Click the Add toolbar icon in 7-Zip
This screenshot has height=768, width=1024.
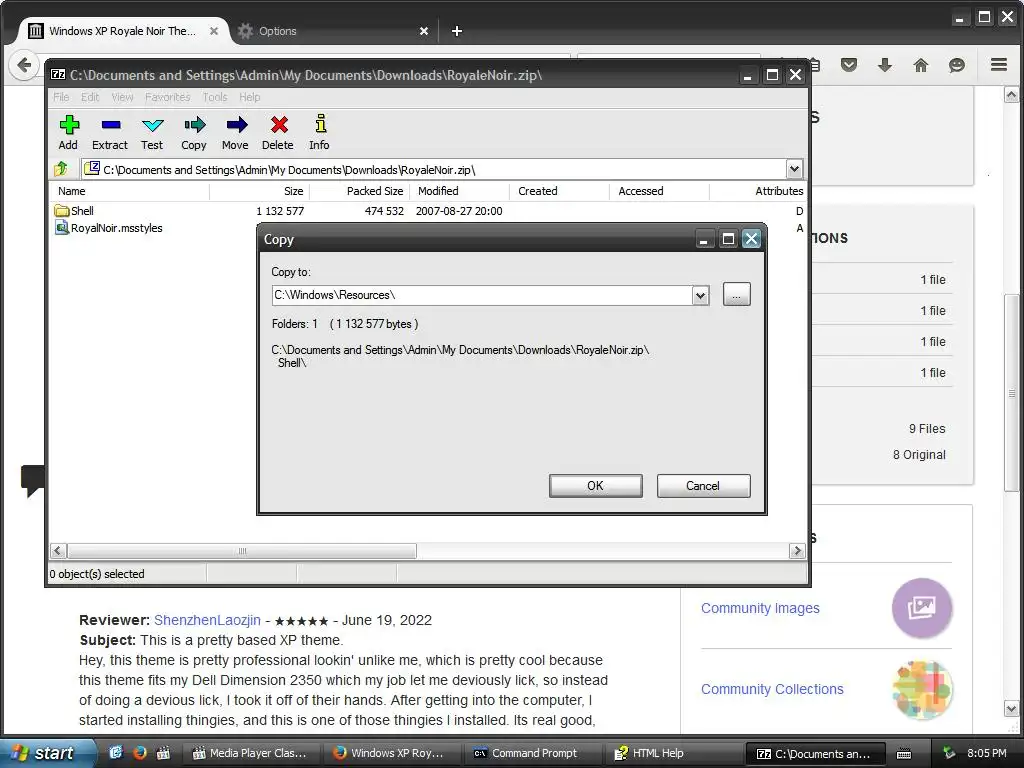pos(69,133)
